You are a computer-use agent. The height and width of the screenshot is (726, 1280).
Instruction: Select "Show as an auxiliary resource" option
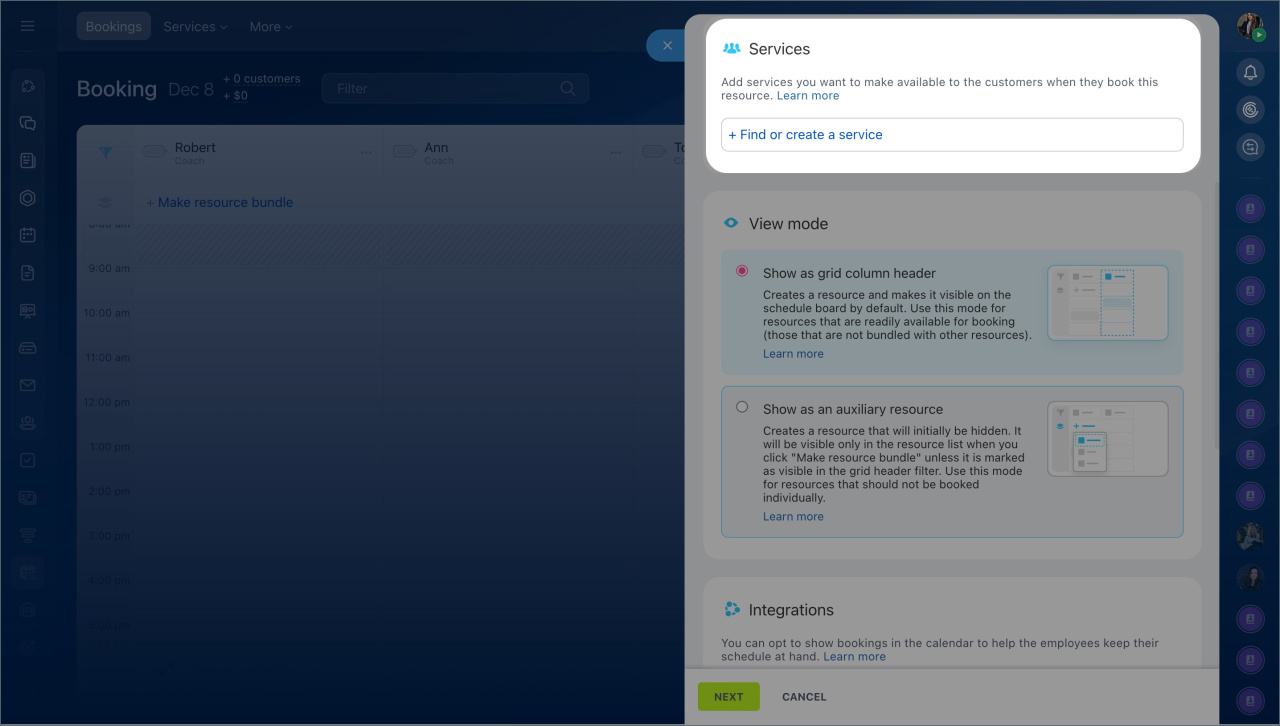pos(742,407)
